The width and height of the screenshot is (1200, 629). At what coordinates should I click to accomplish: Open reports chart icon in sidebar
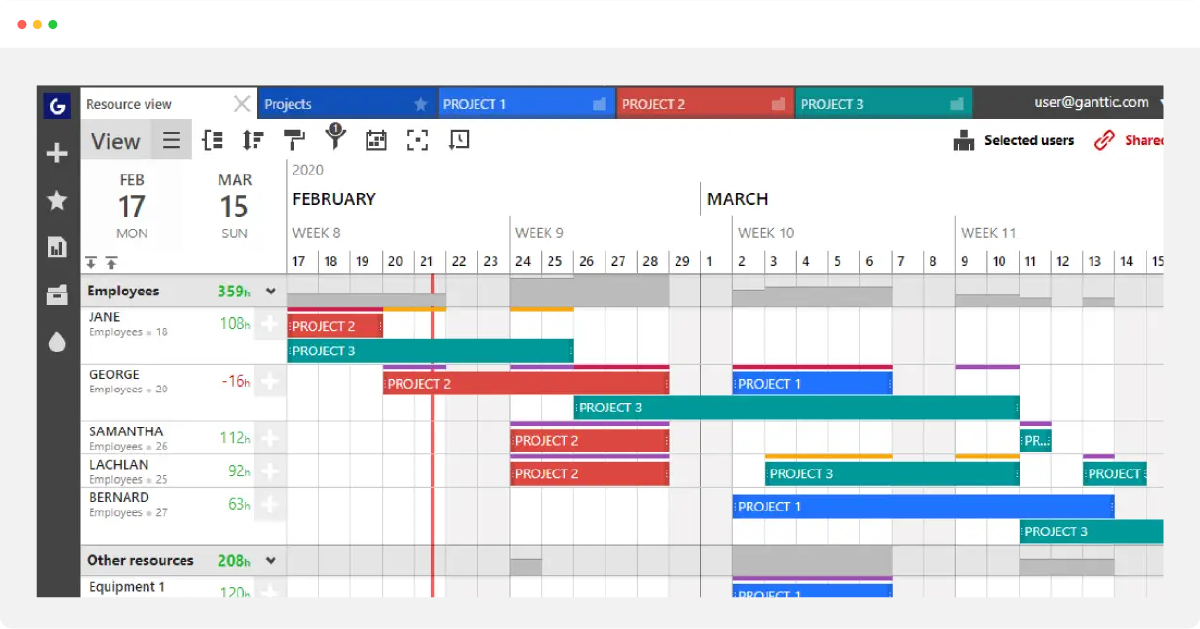pos(57,247)
